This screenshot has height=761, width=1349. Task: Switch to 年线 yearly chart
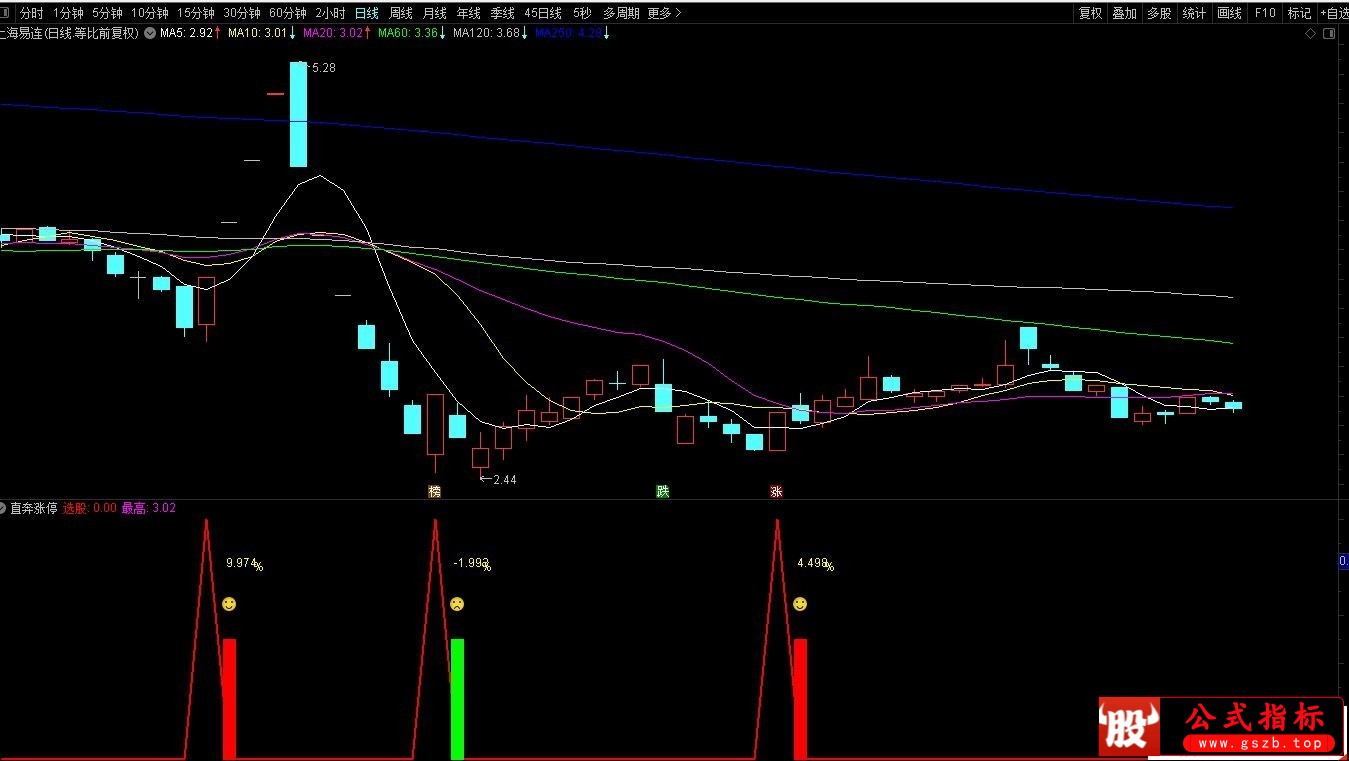468,13
